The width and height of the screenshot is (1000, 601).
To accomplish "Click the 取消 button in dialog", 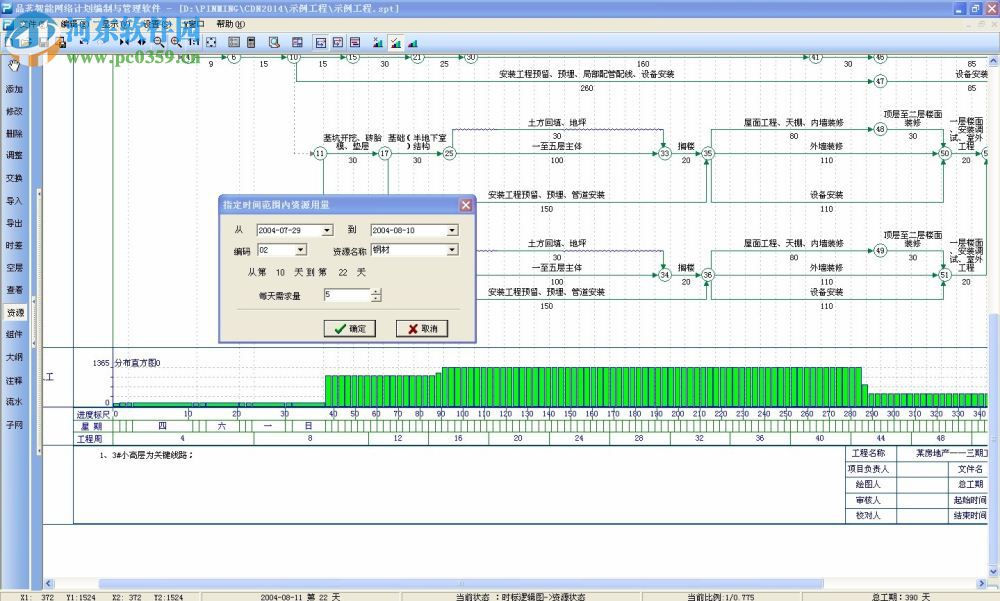I will [421, 329].
